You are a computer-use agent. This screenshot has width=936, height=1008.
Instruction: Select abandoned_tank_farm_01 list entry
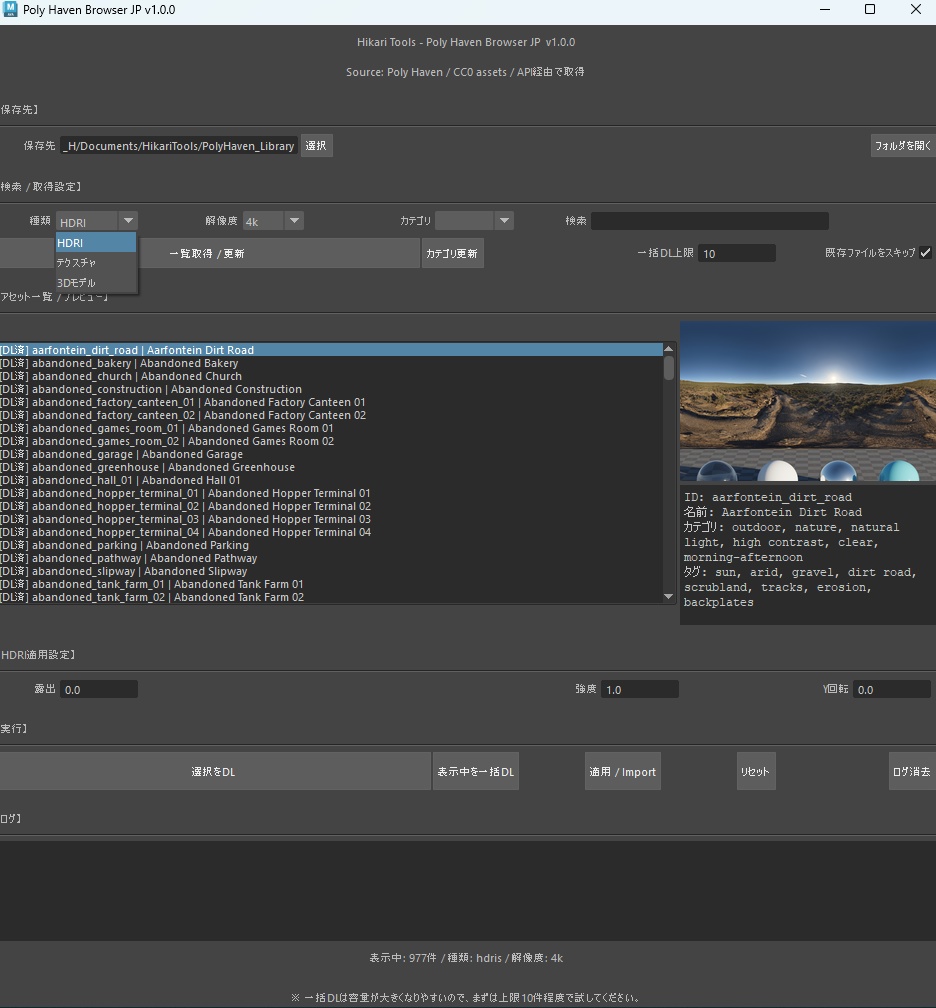331,584
